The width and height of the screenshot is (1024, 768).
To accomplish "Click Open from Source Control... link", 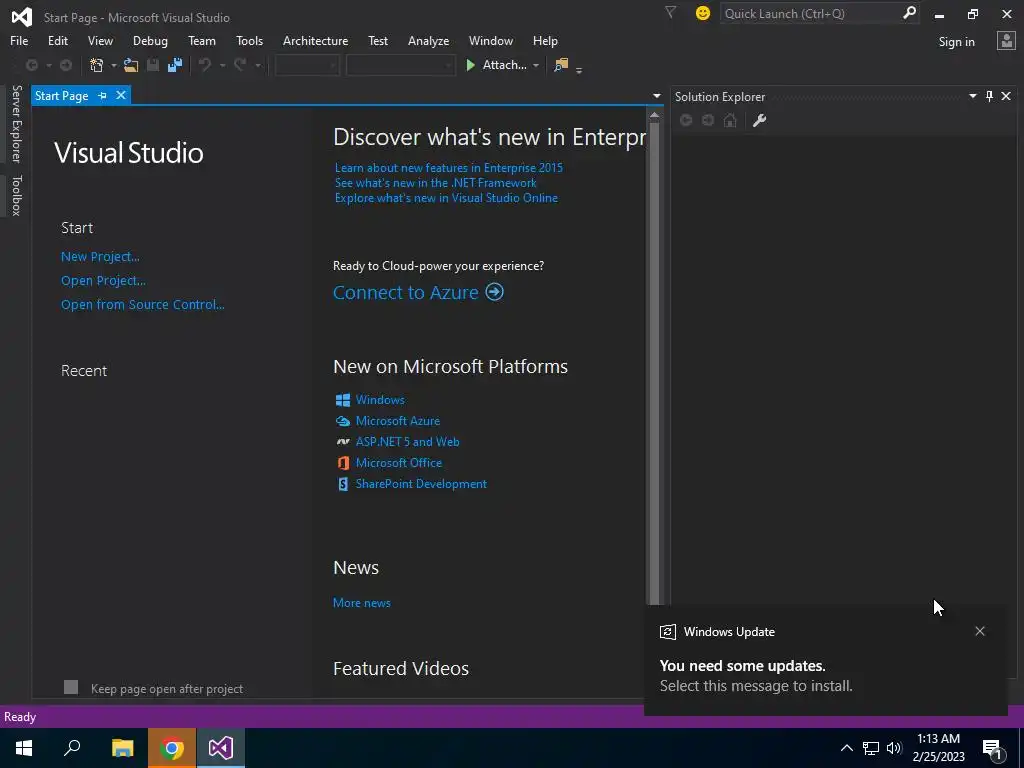I will [142, 304].
